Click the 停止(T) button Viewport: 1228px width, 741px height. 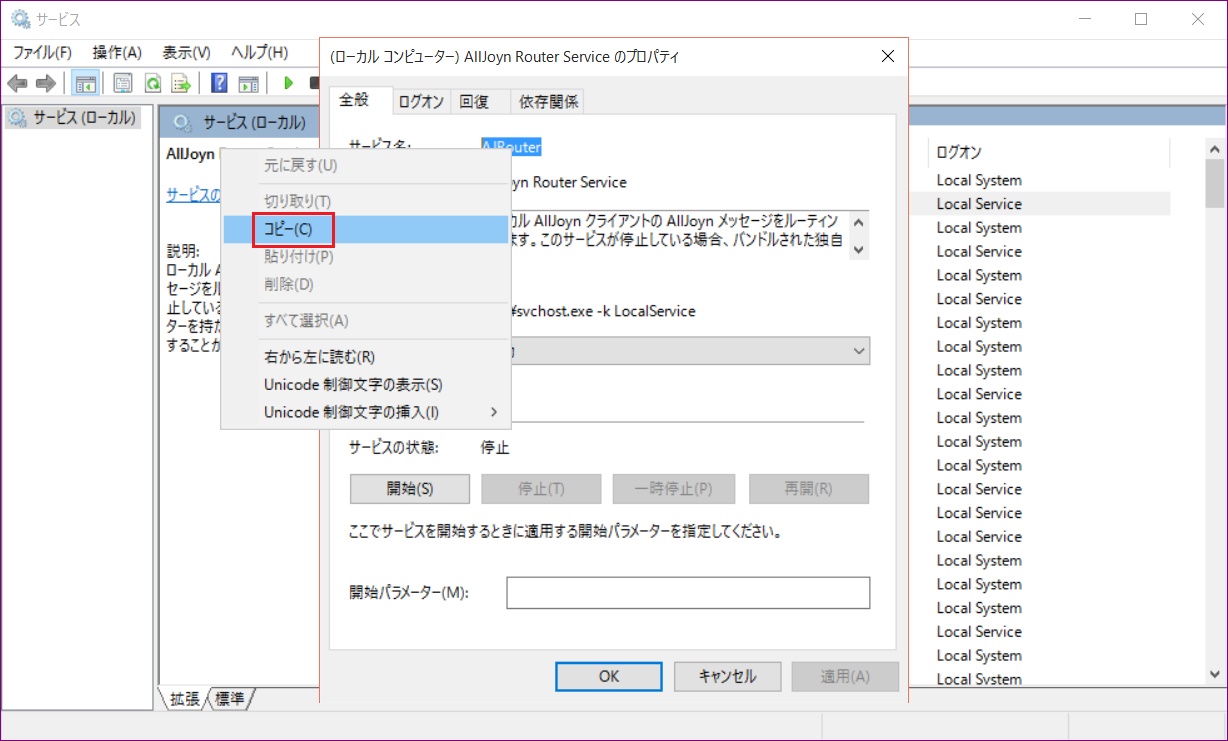point(541,489)
